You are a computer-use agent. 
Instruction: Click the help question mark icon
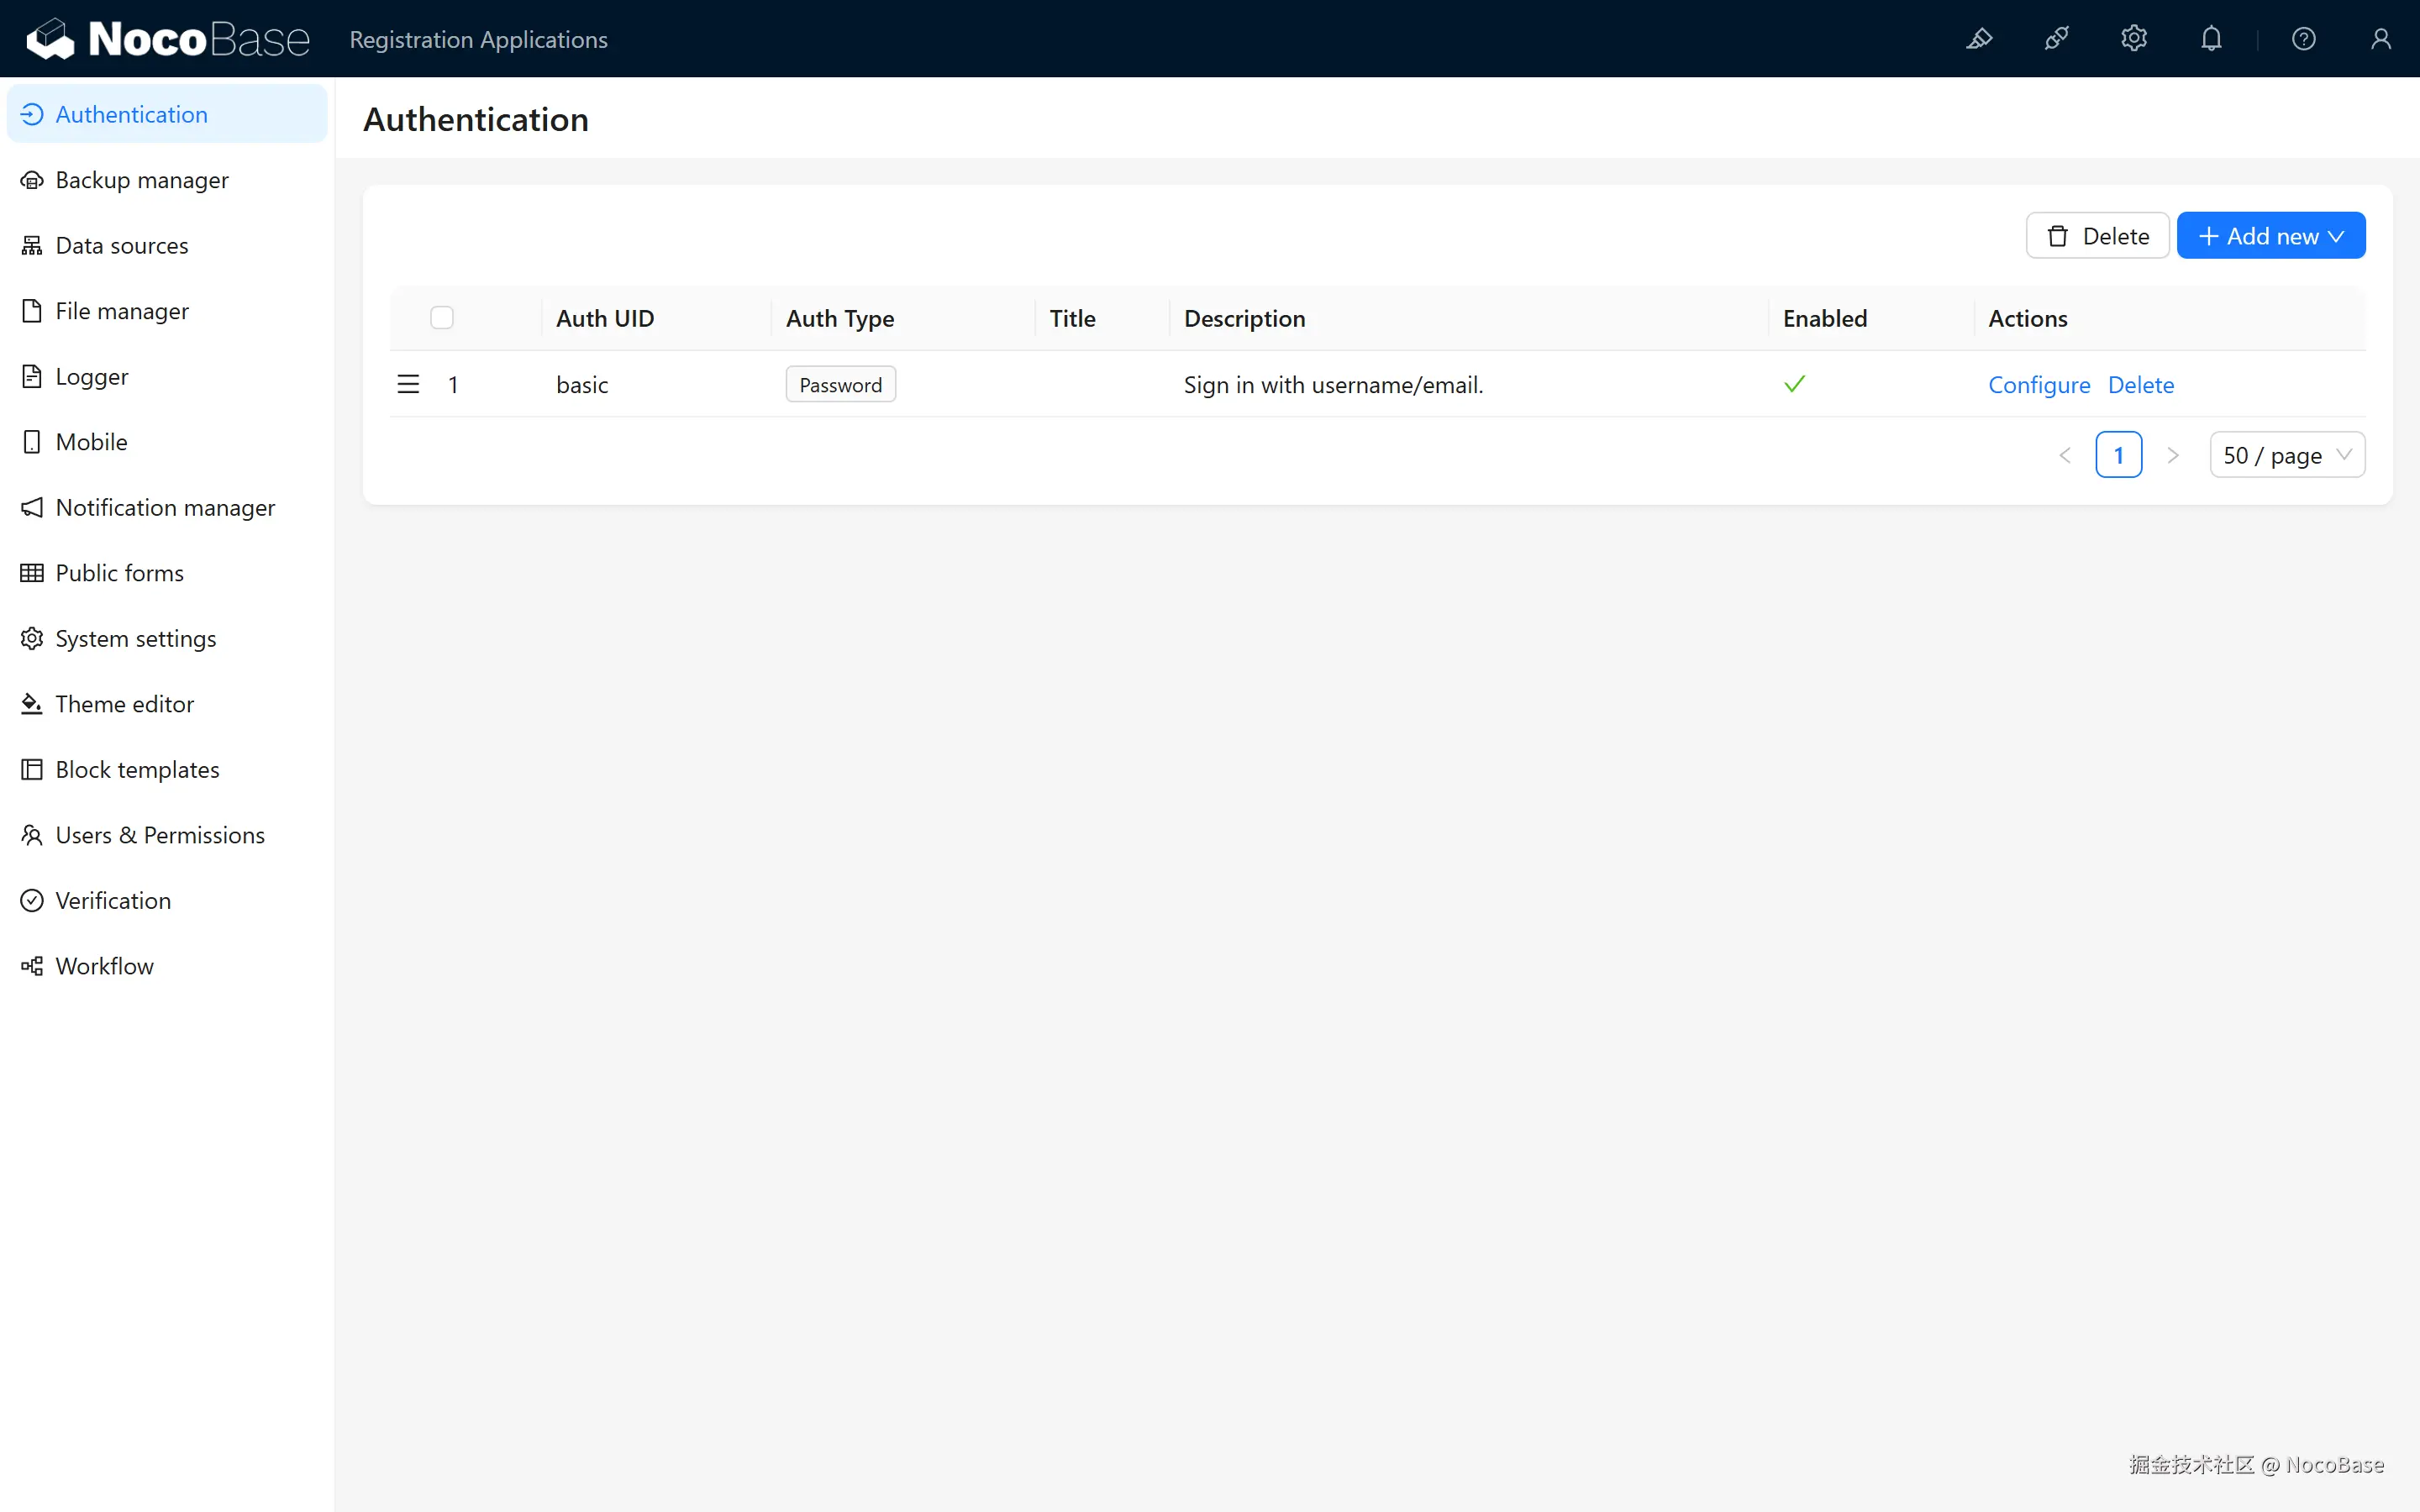point(2303,39)
